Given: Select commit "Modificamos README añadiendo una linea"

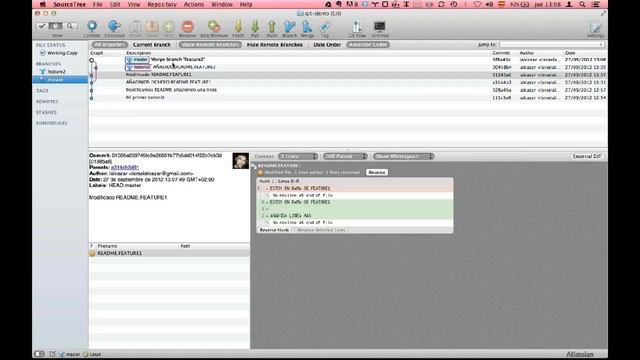Looking at the screenshot, I should coord(348,90).
